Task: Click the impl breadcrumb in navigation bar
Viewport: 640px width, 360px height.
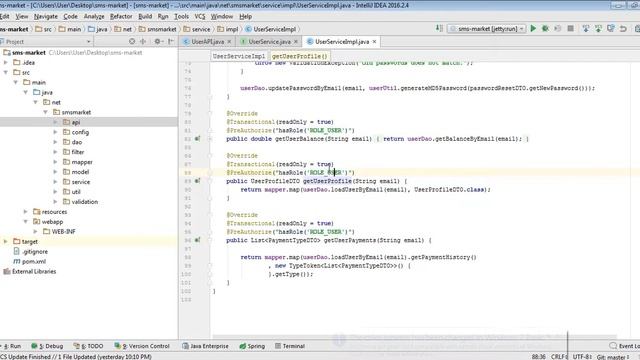Action: (228, 29)
